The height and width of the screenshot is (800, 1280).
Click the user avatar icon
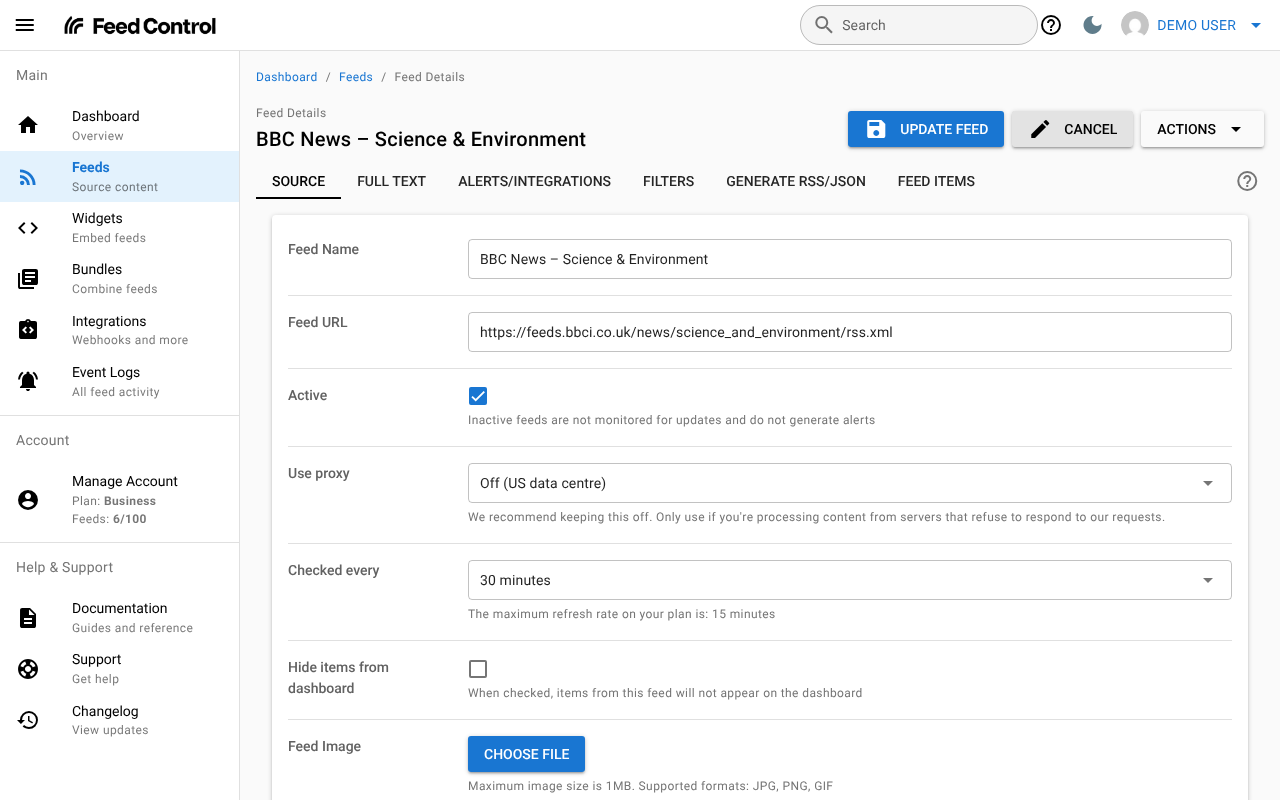pos(1135,25)
